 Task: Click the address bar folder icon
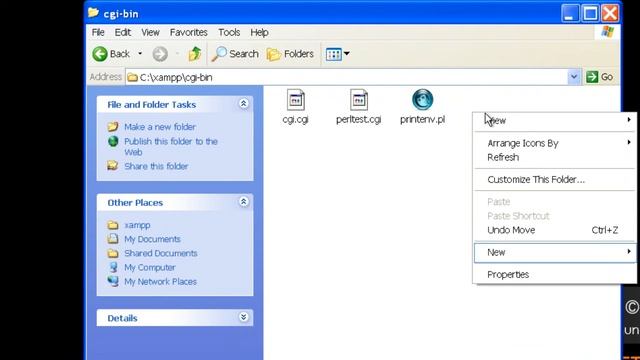coord(132,77)
